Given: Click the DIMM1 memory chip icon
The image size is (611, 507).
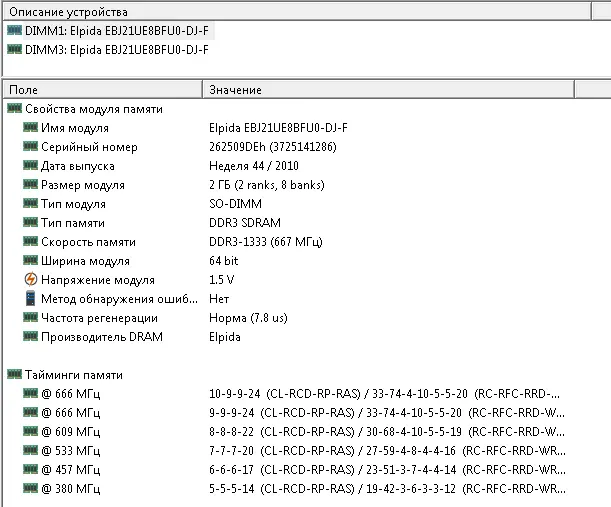Looking at the screenshot, I should point(14,30).
